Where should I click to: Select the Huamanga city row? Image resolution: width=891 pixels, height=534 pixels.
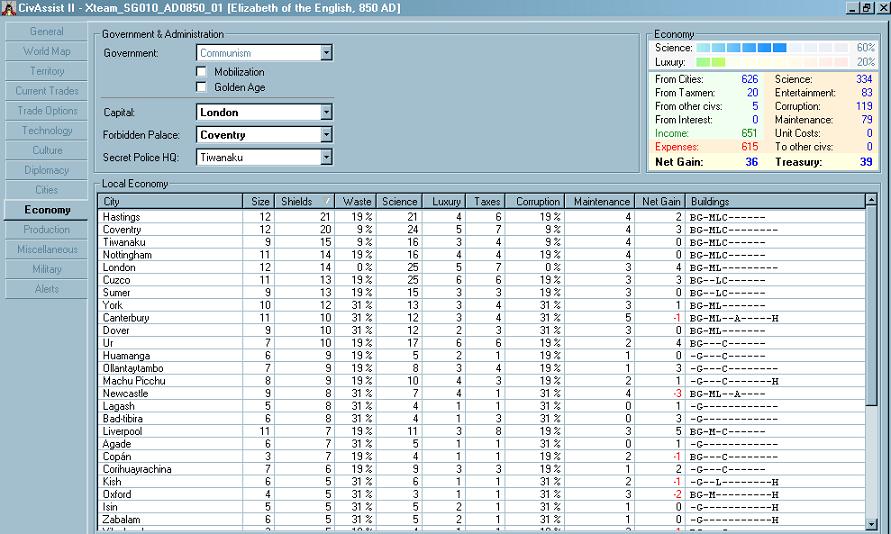(x=481, y=356)
